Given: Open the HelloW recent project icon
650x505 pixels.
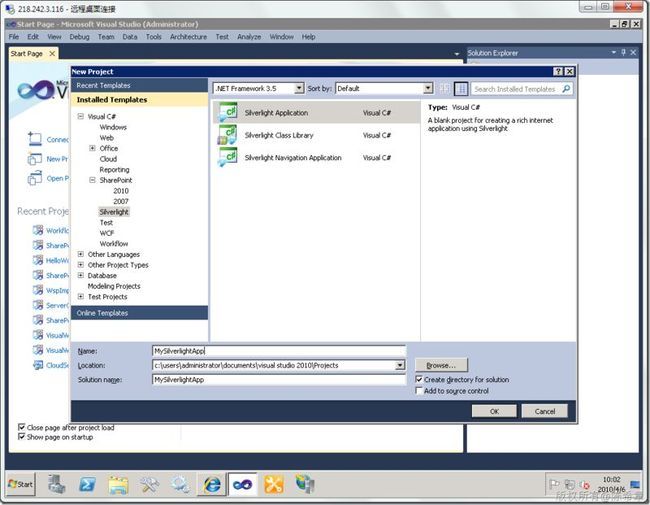Looking at the screenshot, I should pos(38,260).
